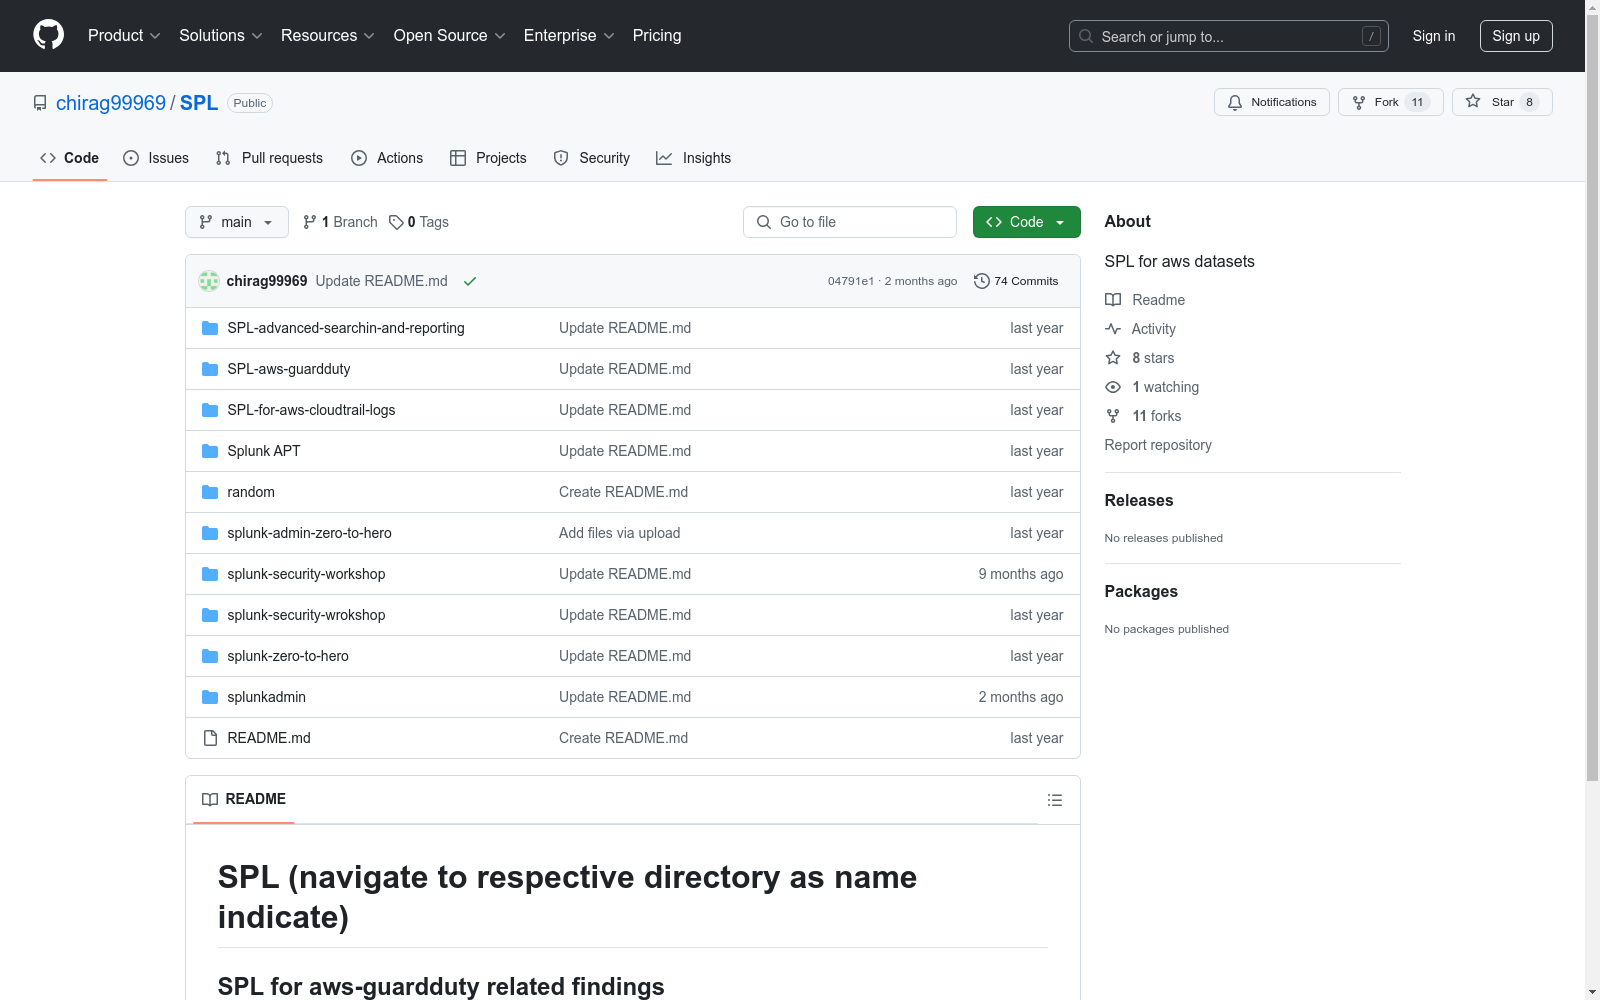Screen dimensions: 1600x1000
Task: Click the Search or jump to field
Action: (x=1229, y=36)
